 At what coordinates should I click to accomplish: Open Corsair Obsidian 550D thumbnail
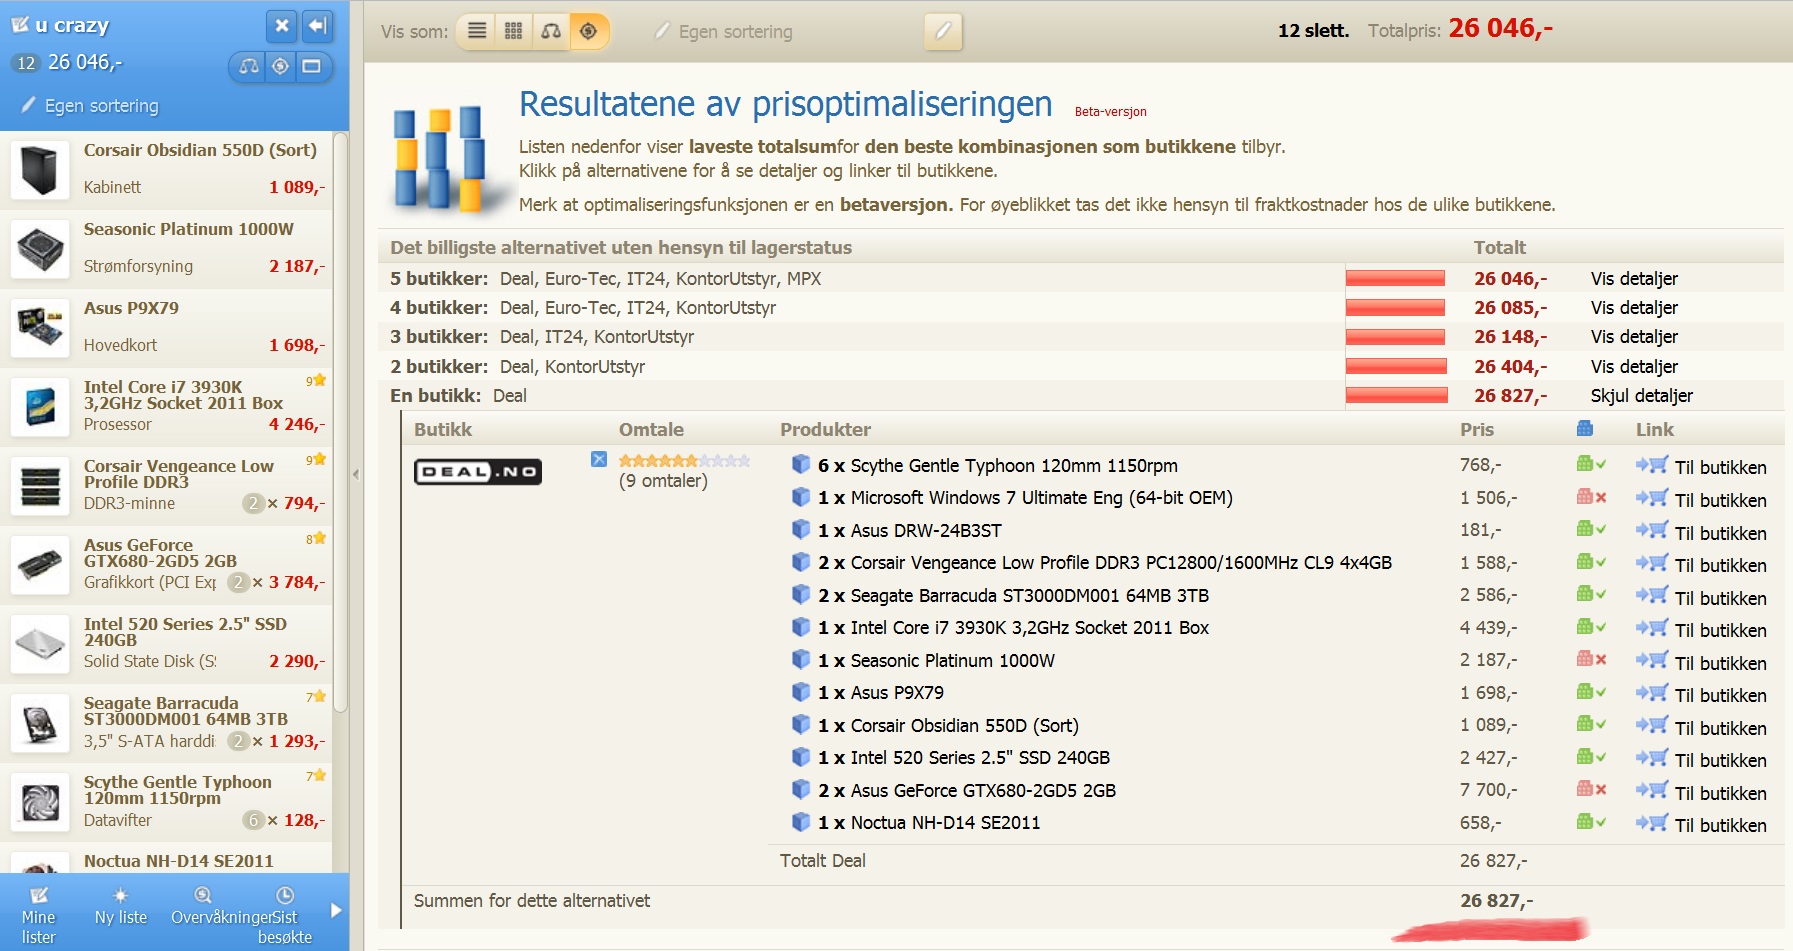(x=40, y=169)
